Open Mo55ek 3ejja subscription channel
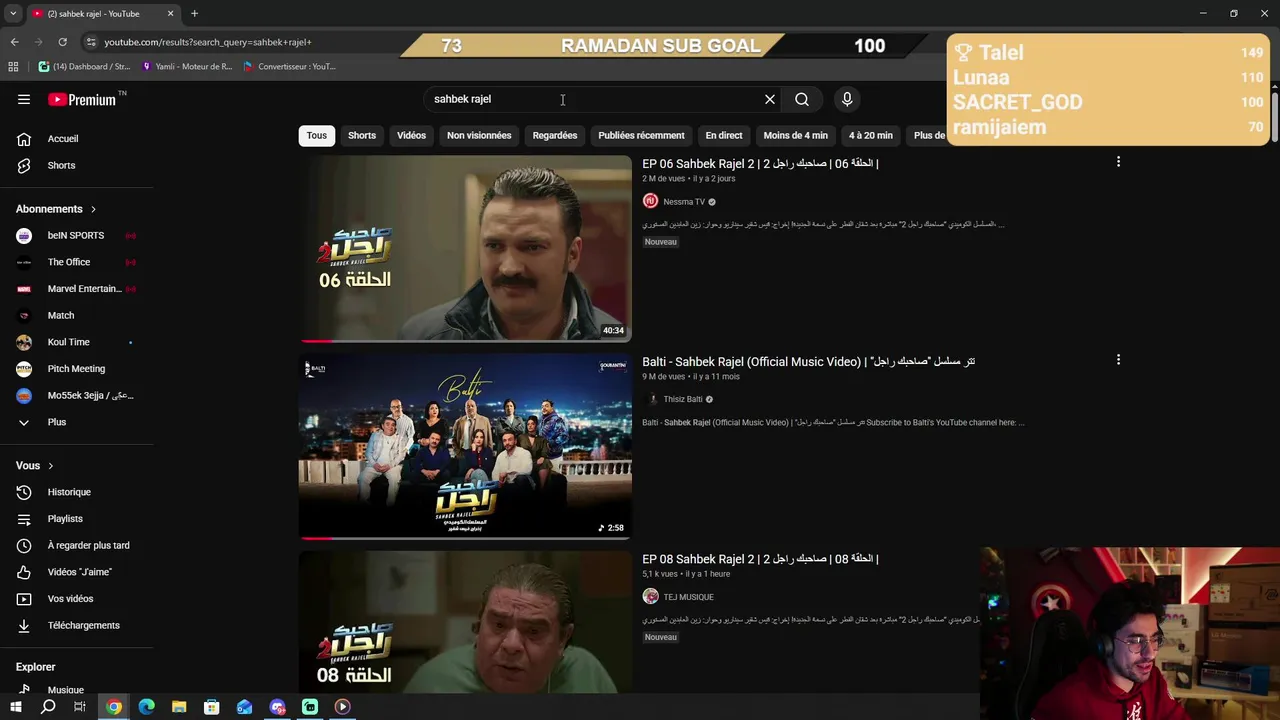 click(76, 395)
